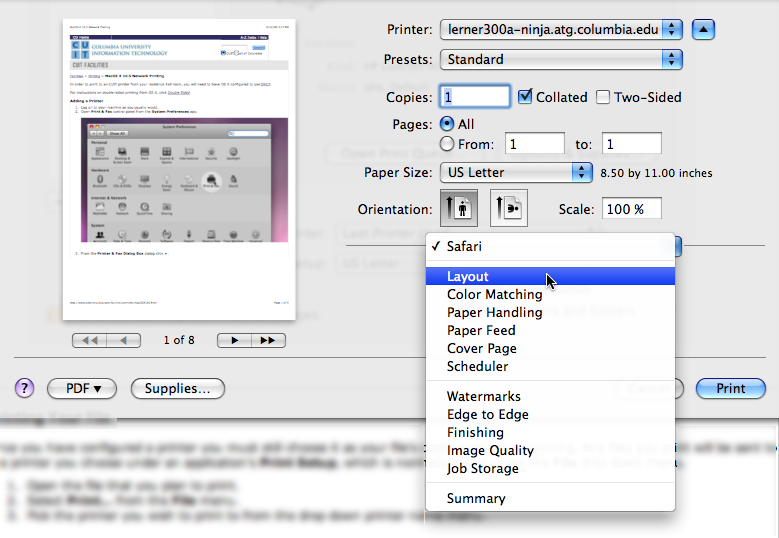Toggle the Collated checkbox

(525, 96)
